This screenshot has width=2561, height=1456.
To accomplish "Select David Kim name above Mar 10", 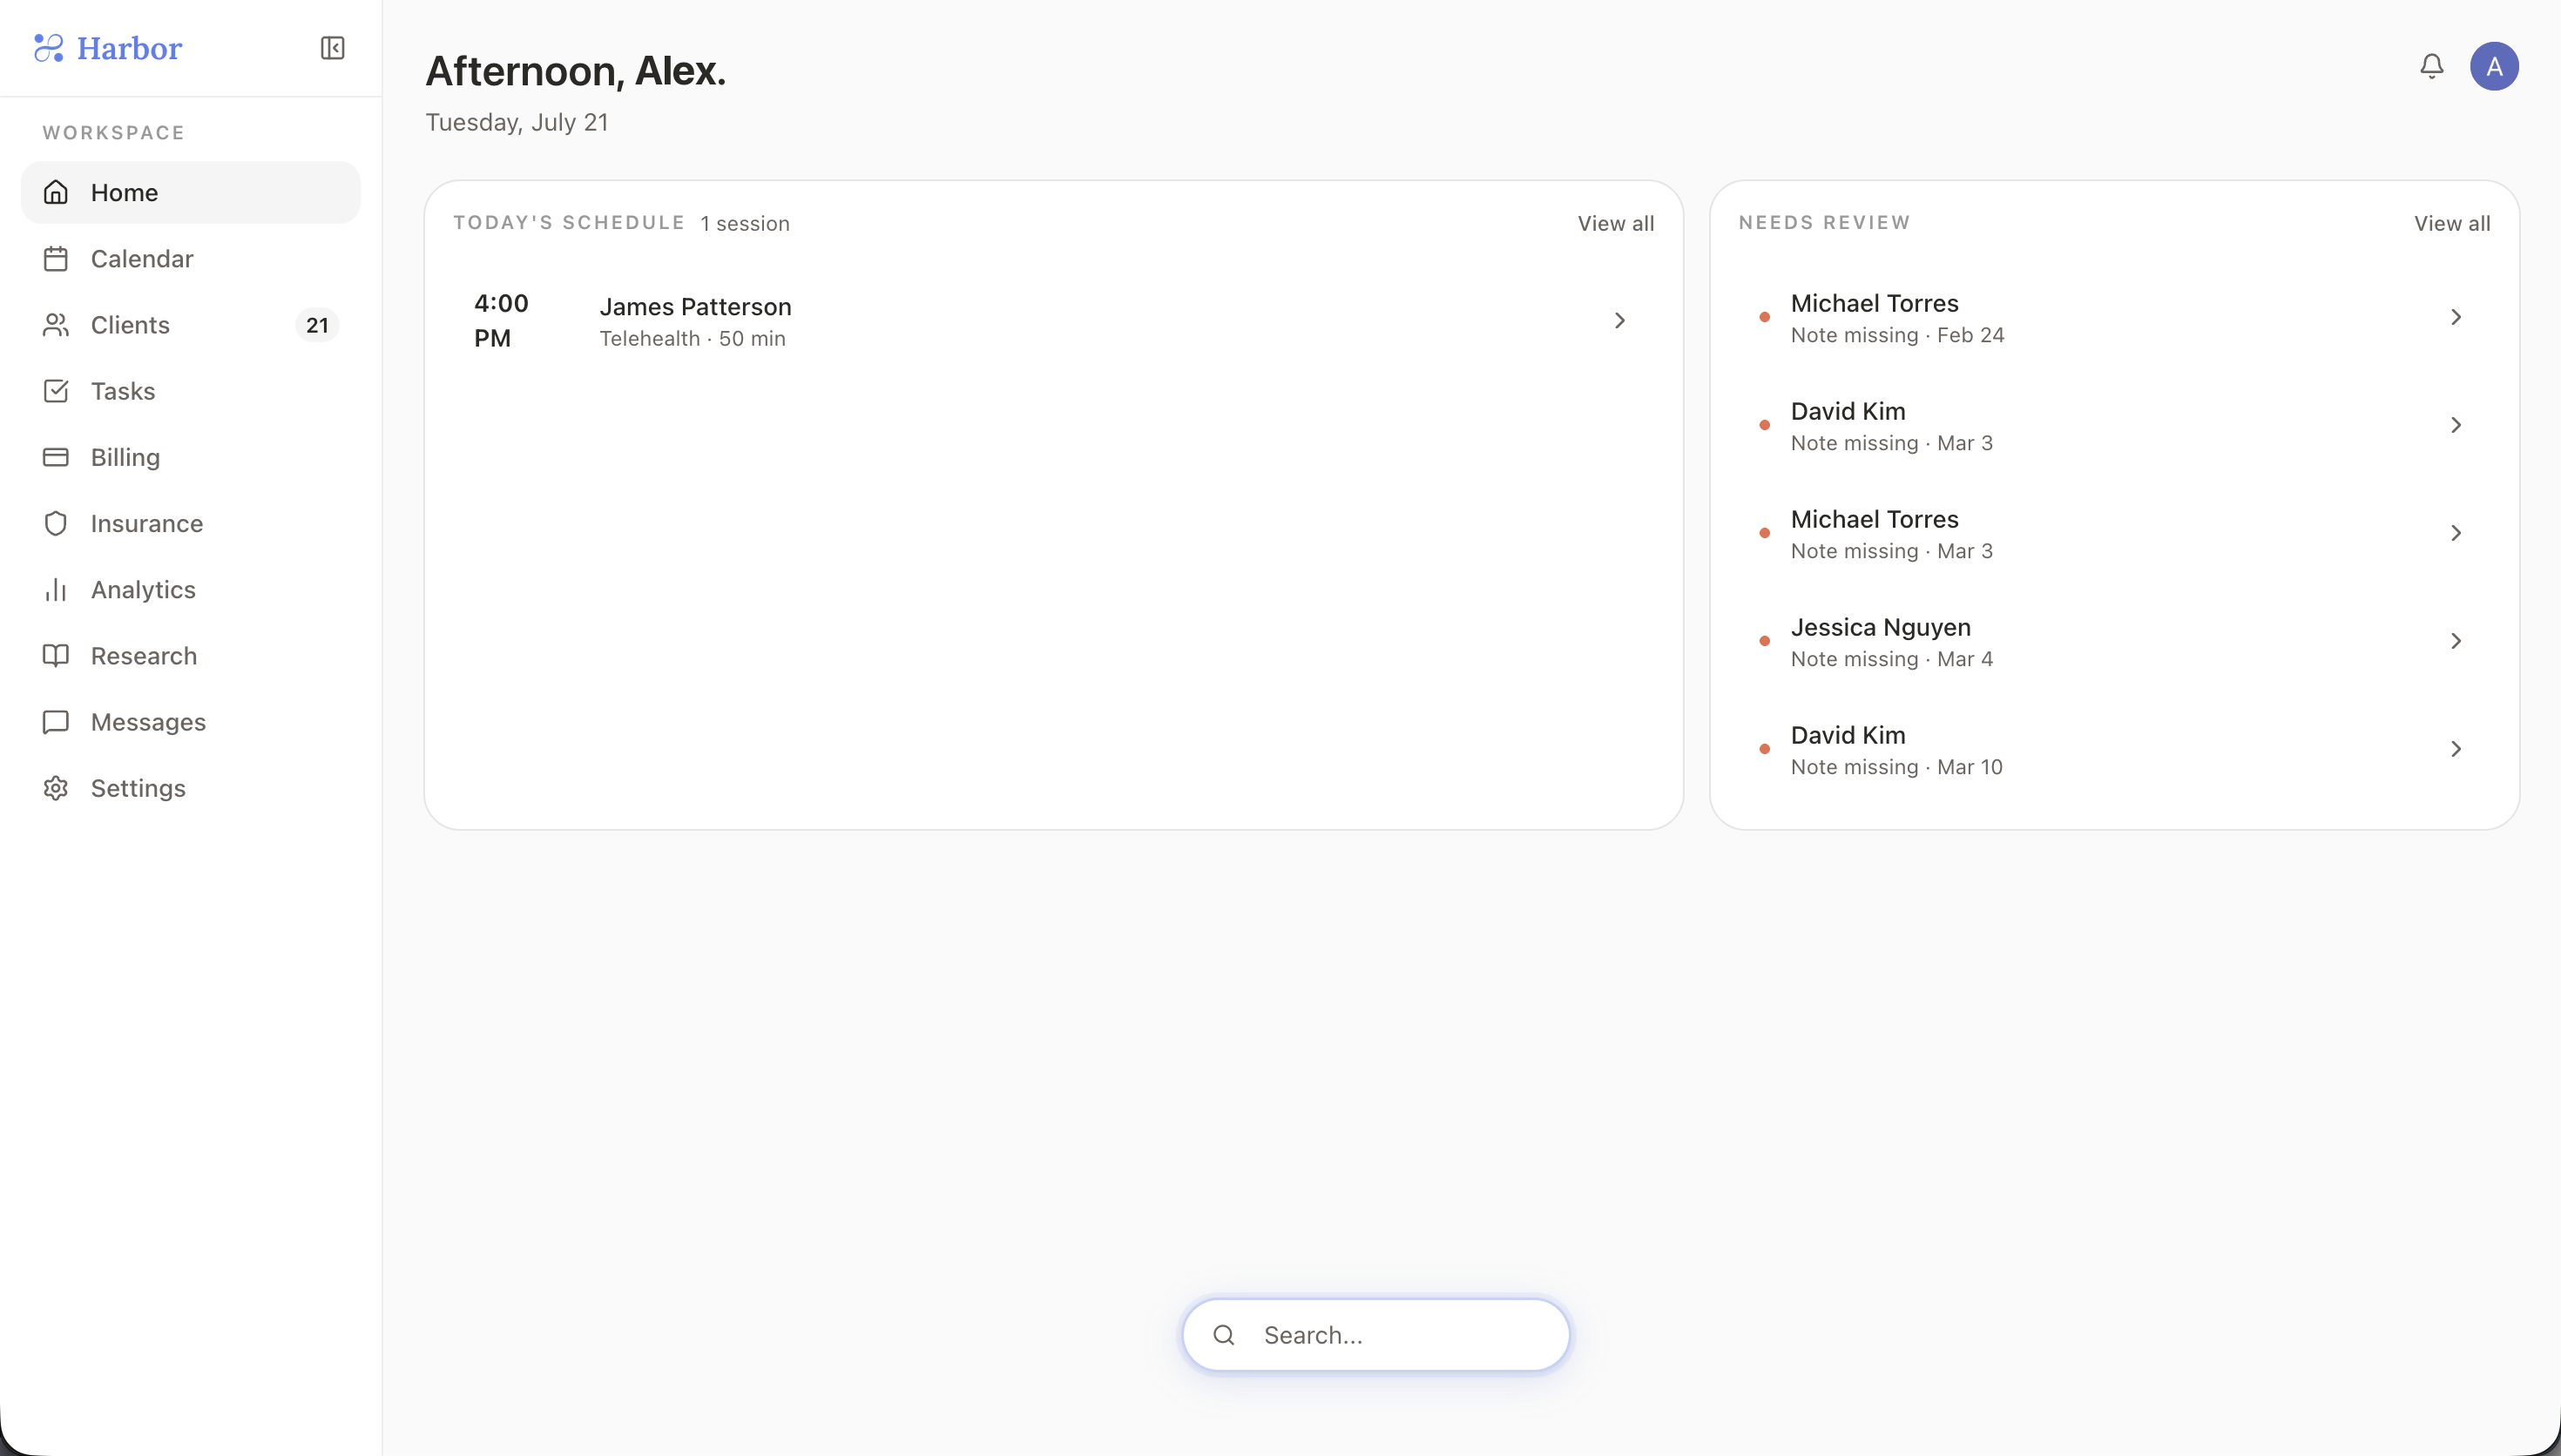I will 1848,735.
